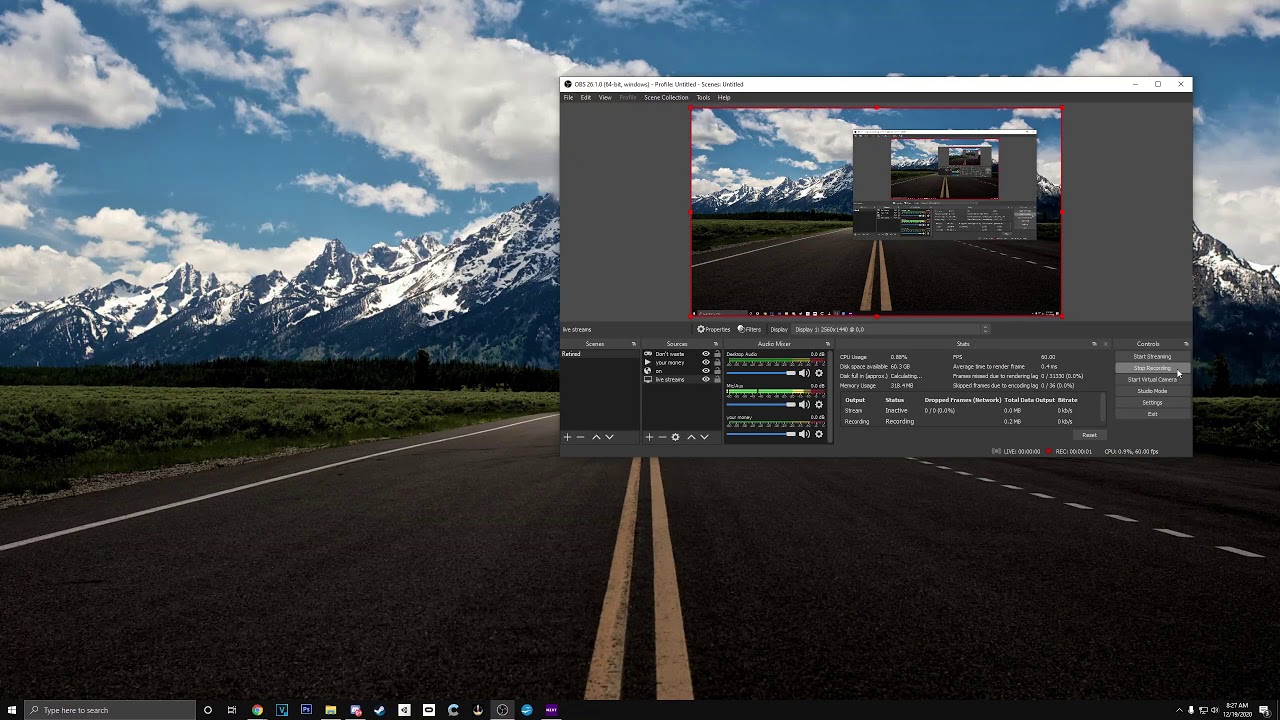The width and height of the screenshot is (1280, 720).
Task: Toggle visibility of the 'Don't waste' source
Action: pos(706,354)
